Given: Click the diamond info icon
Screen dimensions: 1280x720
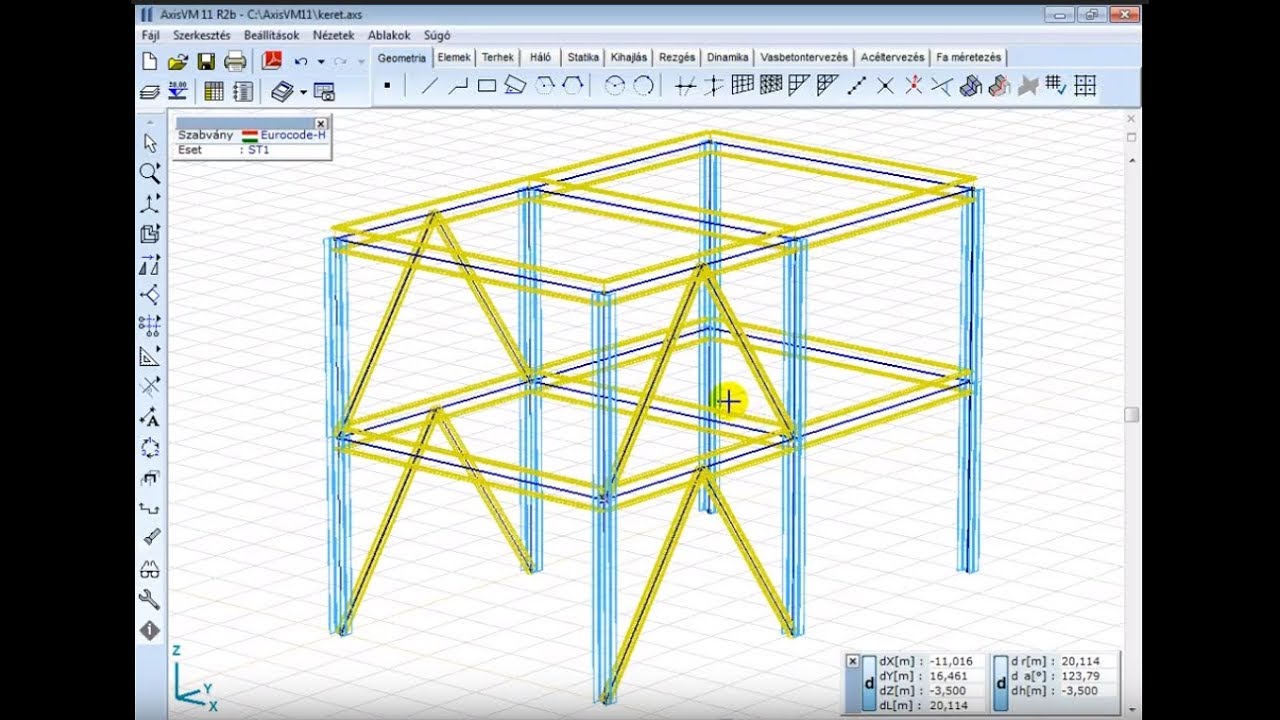Looking at the screenshot, I should click(x=150, y=631).
